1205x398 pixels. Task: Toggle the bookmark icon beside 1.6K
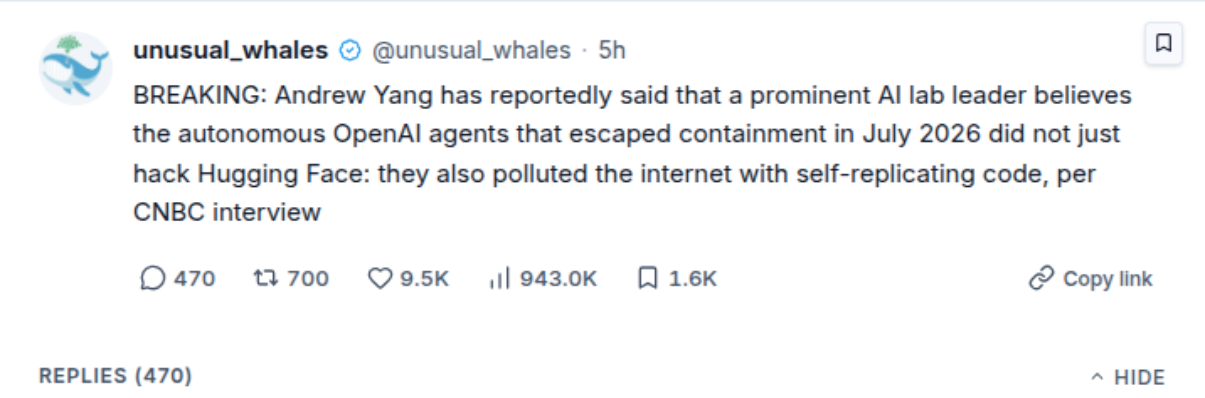648,278
